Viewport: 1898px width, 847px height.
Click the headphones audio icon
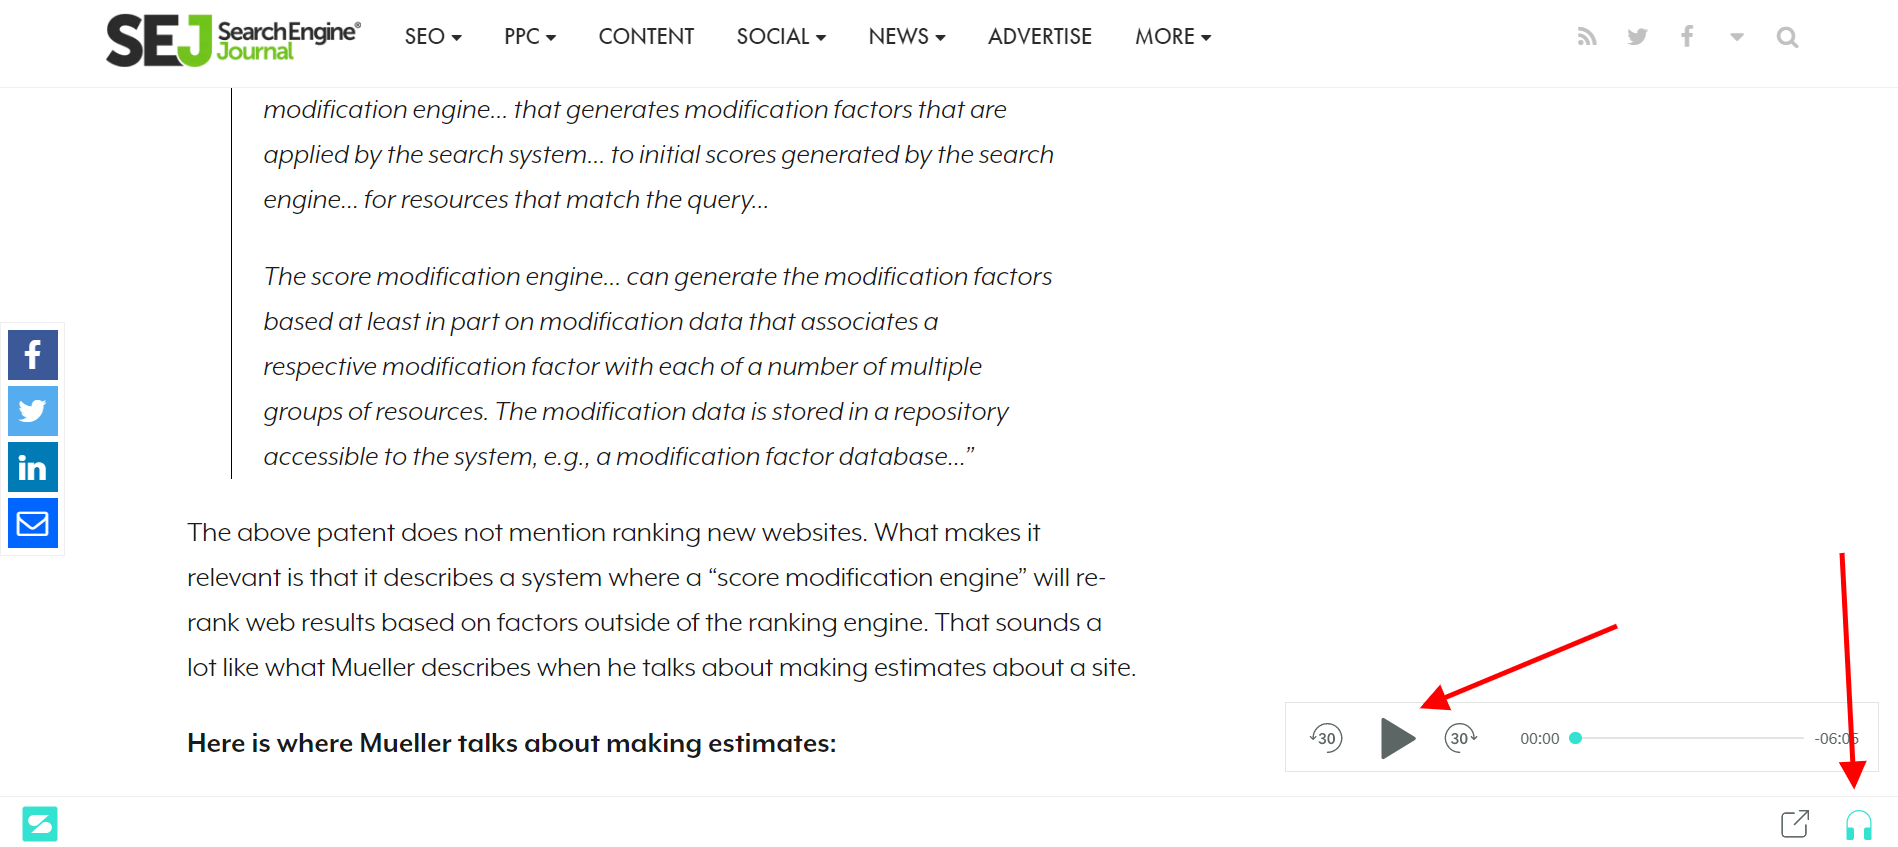click(x=1858, y=825)
